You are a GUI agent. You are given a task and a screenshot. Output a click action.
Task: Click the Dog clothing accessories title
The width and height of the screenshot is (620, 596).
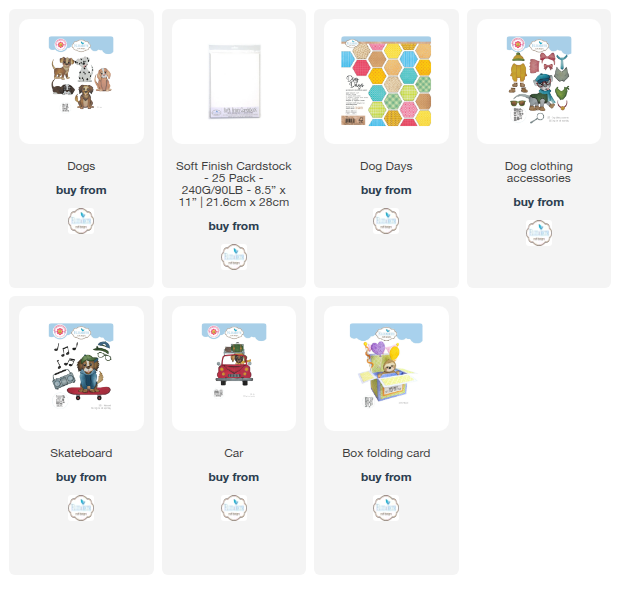pyautogui.click(x=539, y=172)
